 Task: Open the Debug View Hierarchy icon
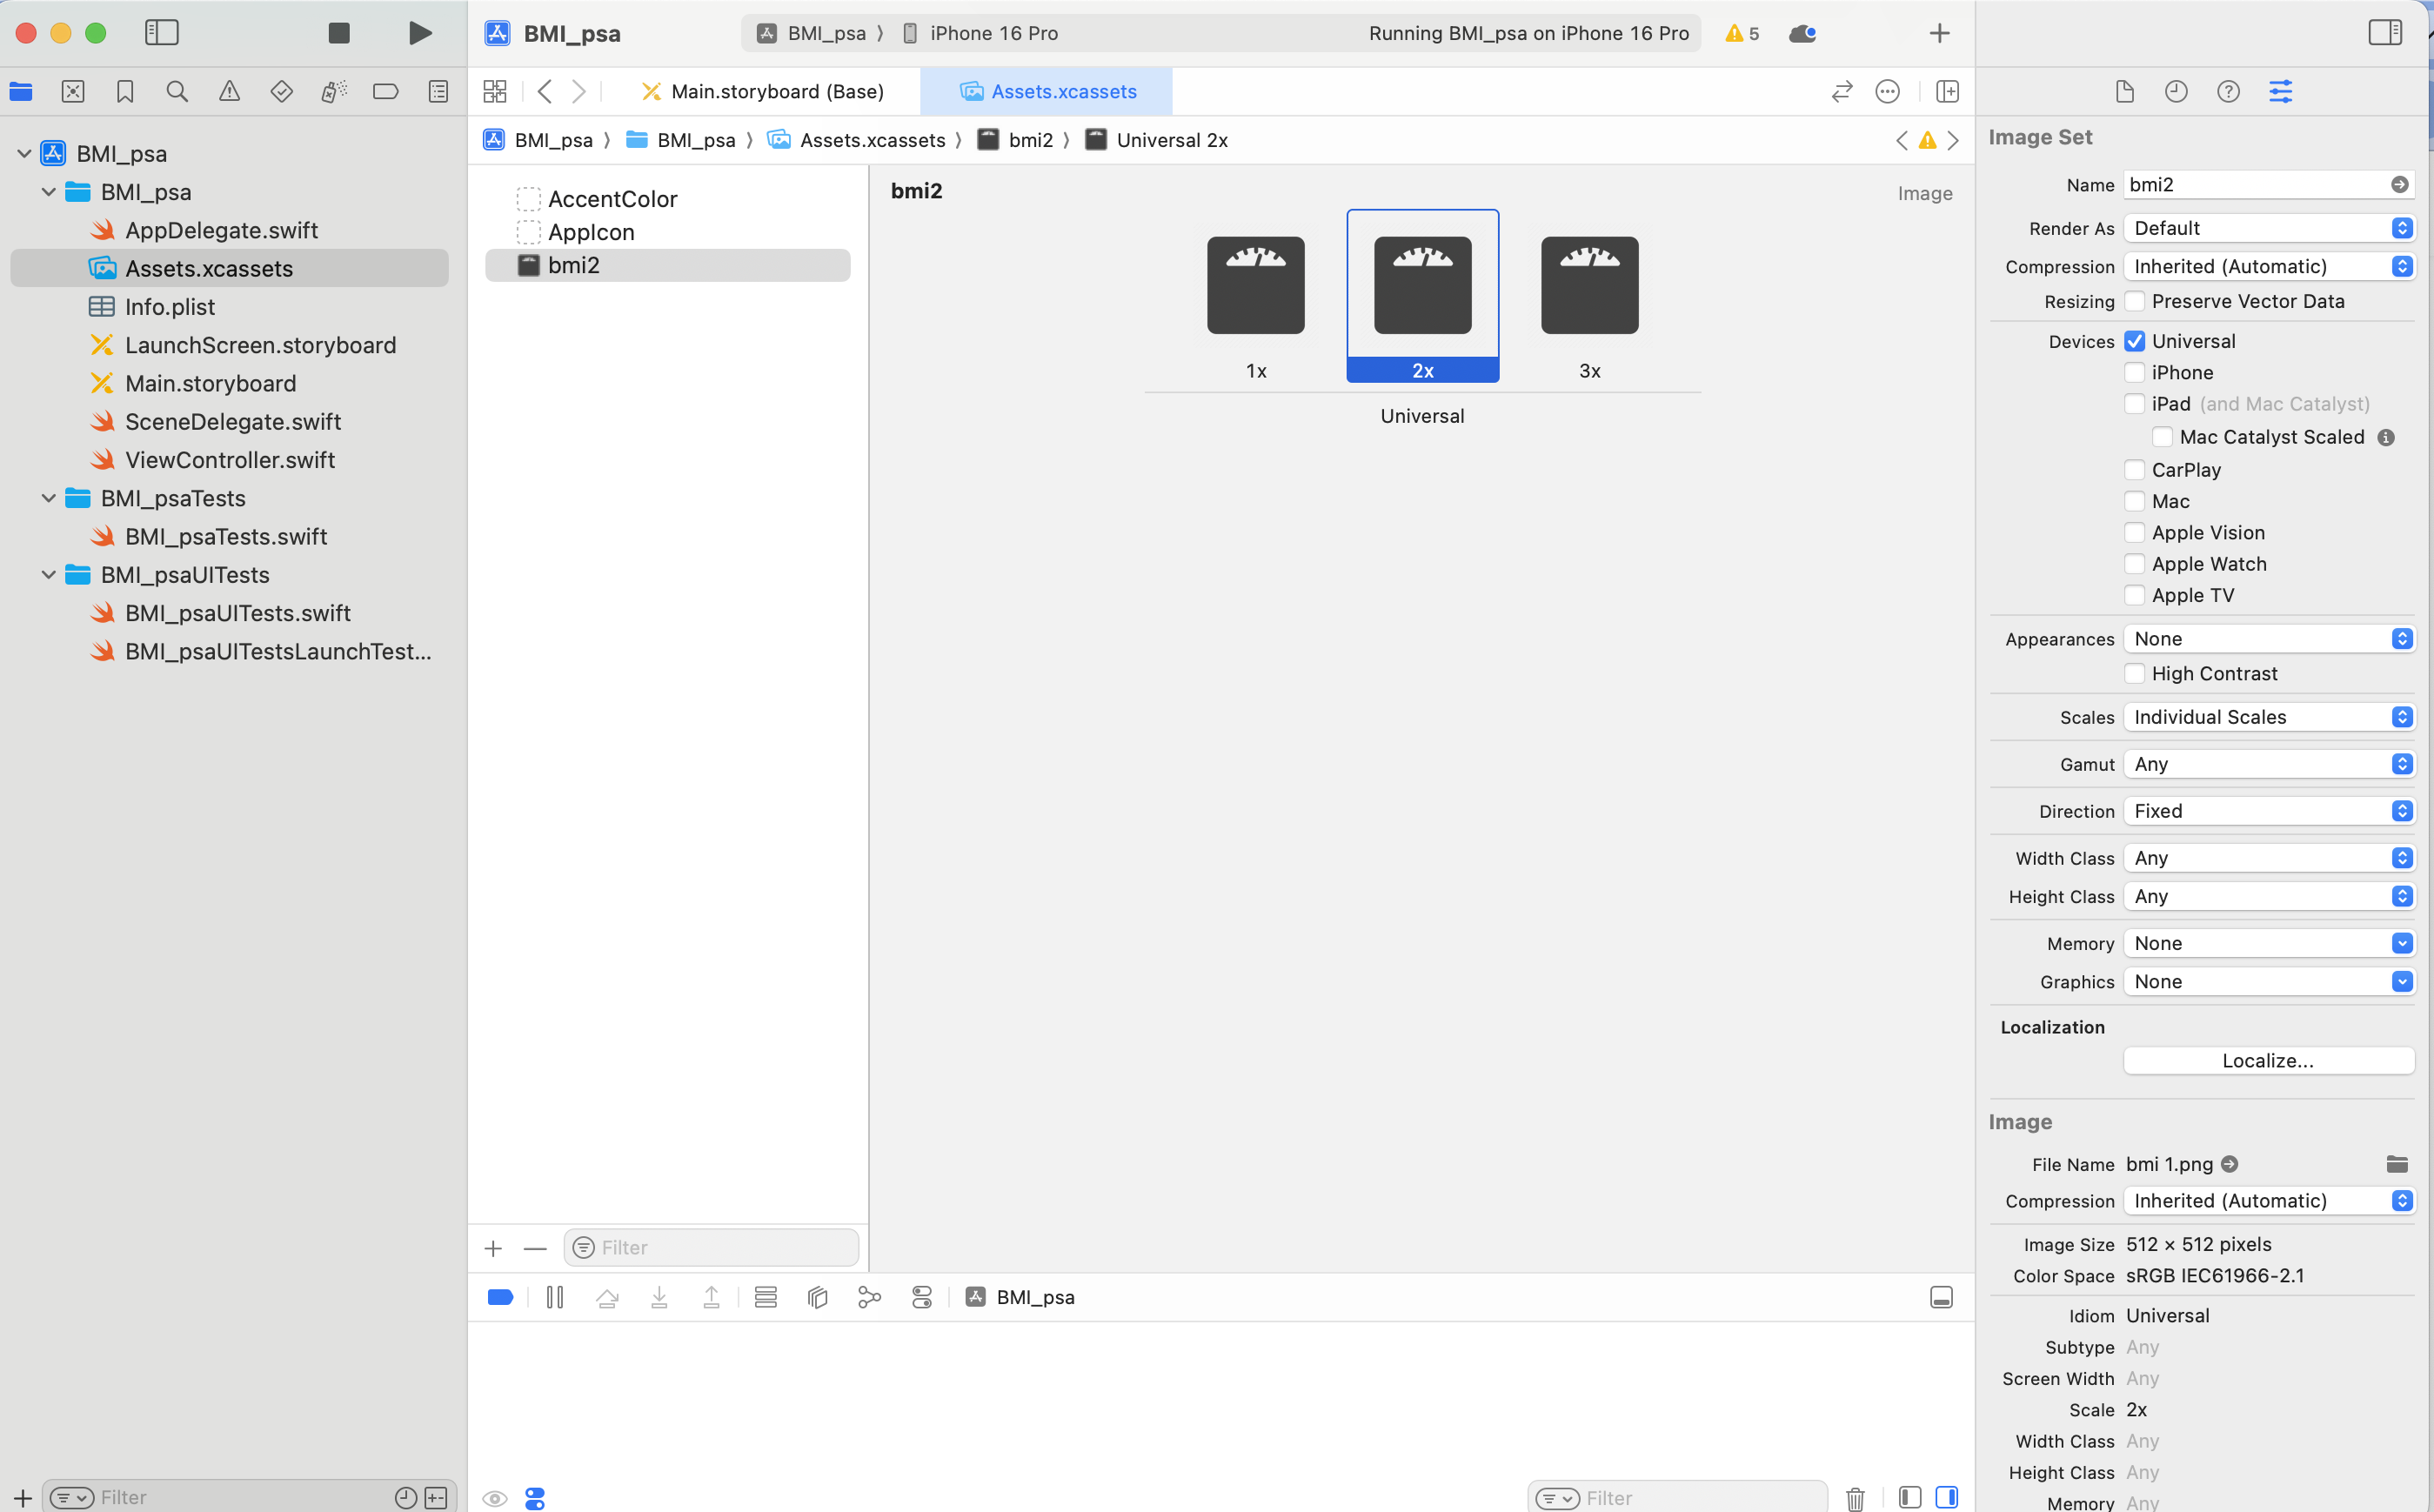click(817, 1297)
